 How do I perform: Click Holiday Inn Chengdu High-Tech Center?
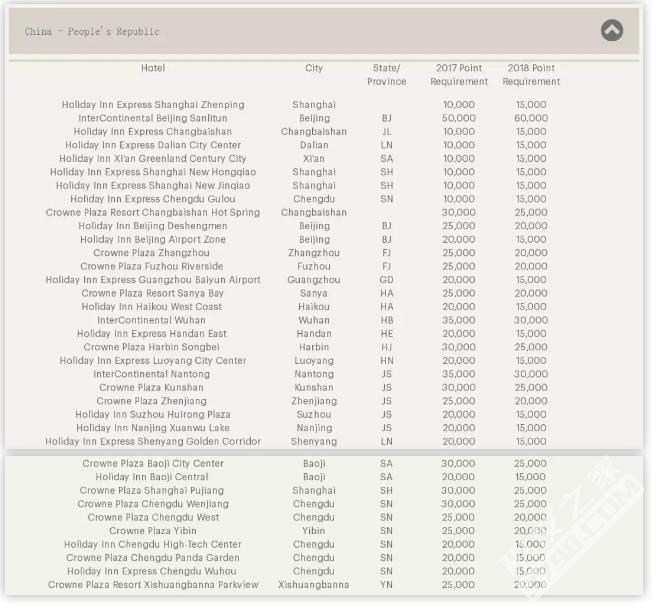[153, 544]
